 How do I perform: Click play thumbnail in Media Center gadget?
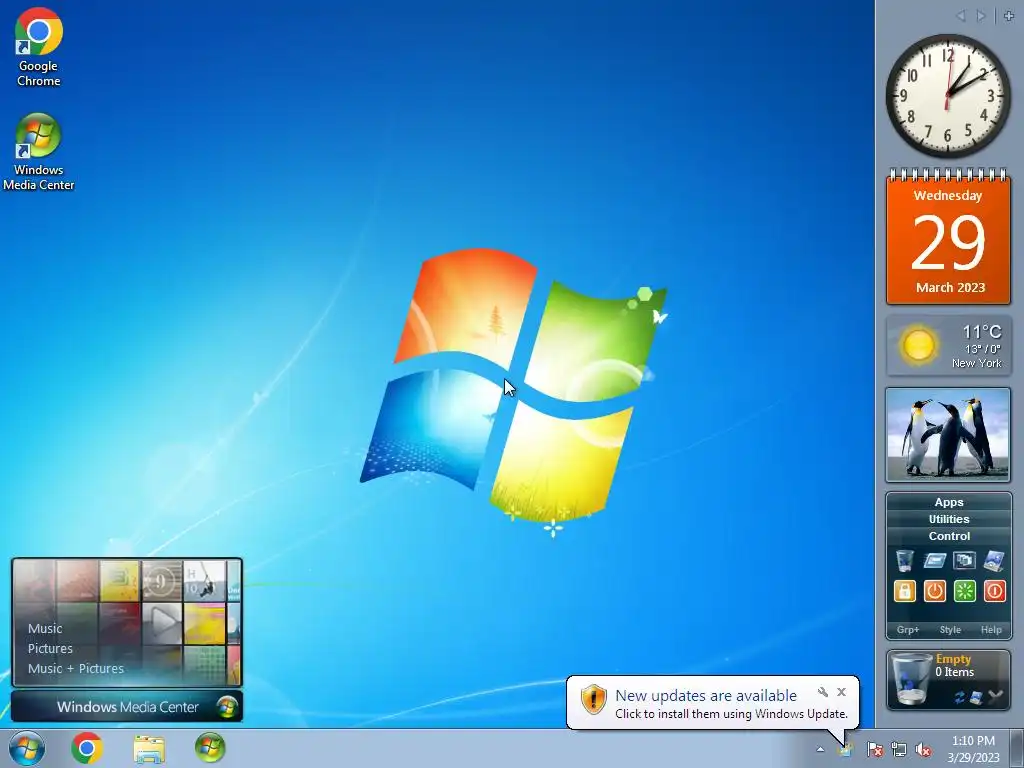pyautogui.click(x=162, y=623)
